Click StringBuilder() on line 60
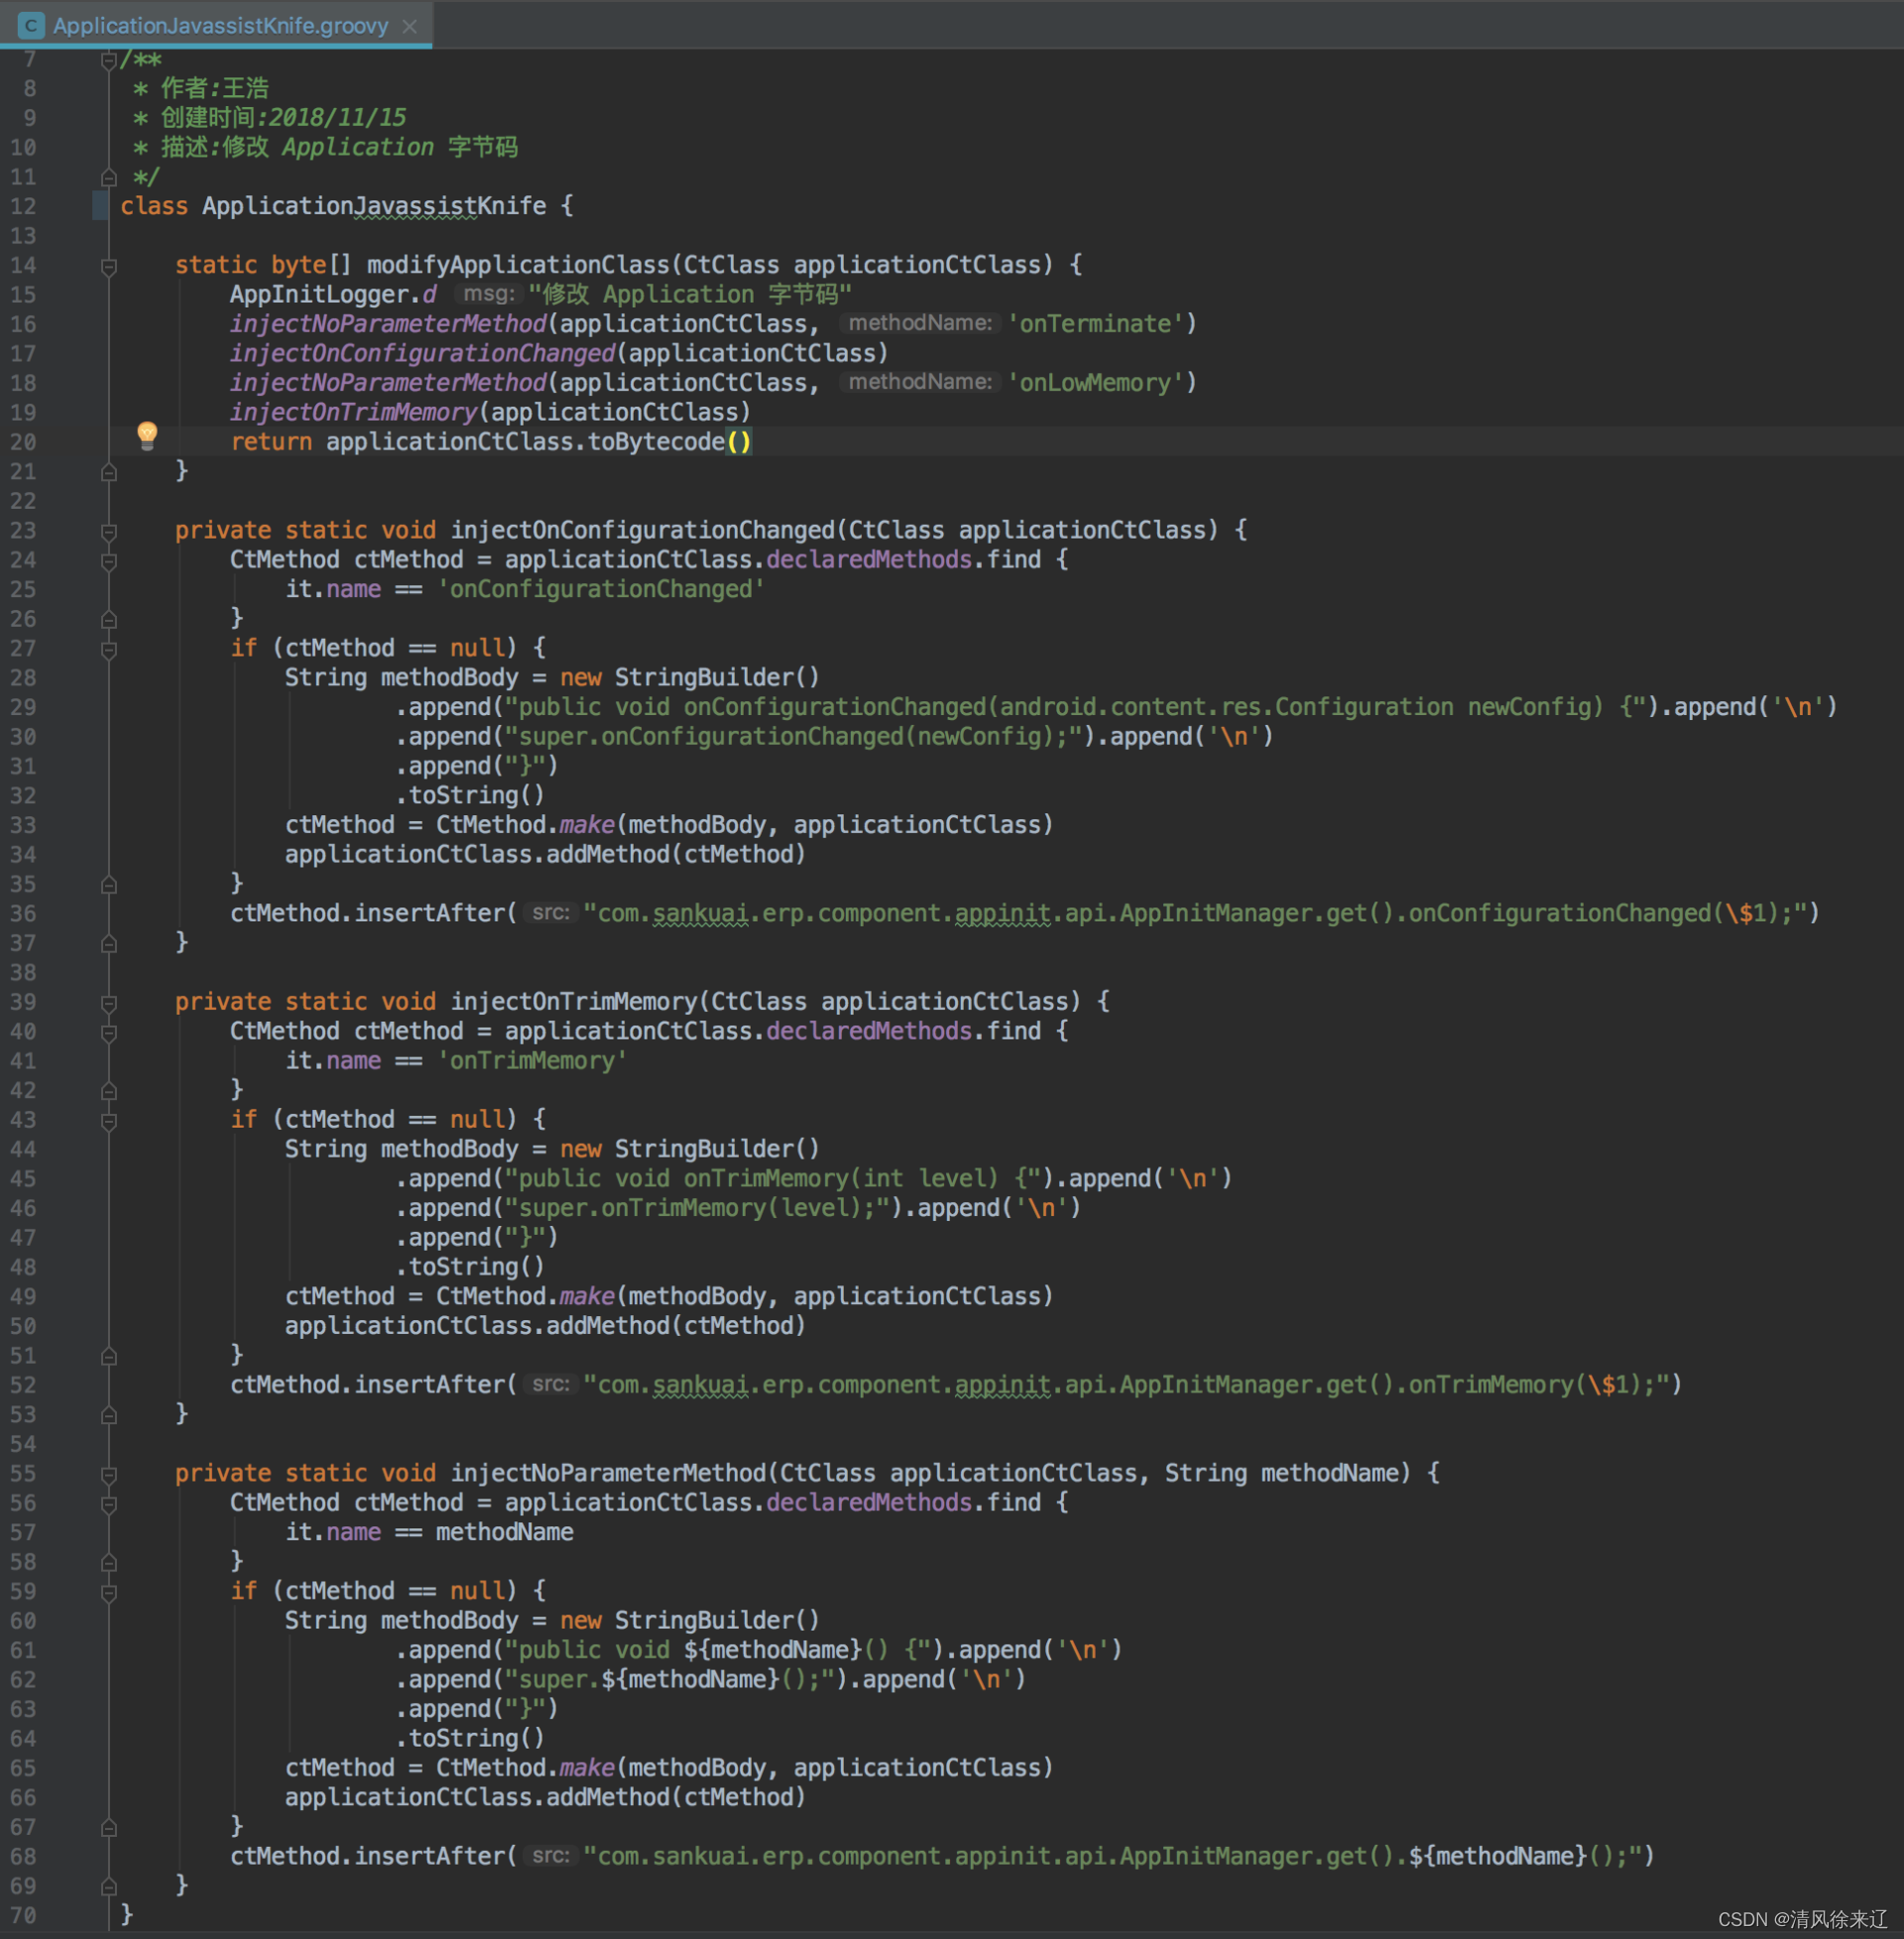The height and width of the screenshot is (1939, 1904). click(x=717, y=1621)
